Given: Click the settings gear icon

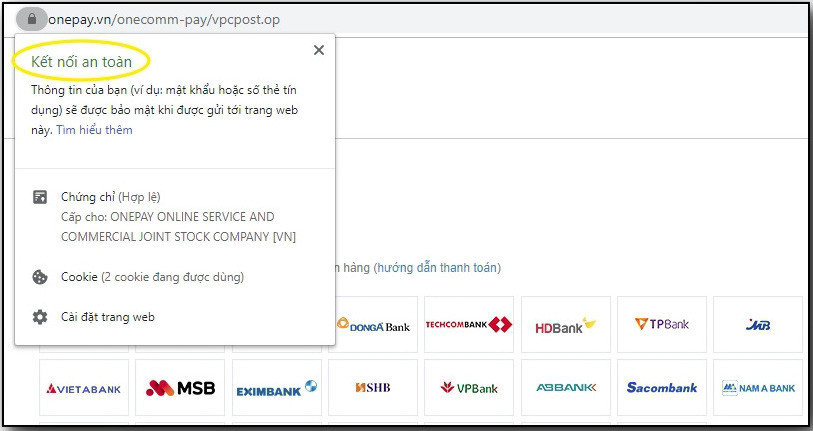Looking at the screenshot, I should tap(40, 317).
